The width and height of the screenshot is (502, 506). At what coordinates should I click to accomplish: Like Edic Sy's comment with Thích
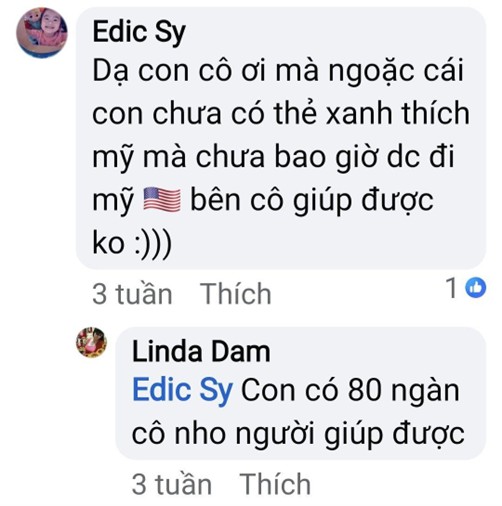pyautogui.click(x=236, y=294)
